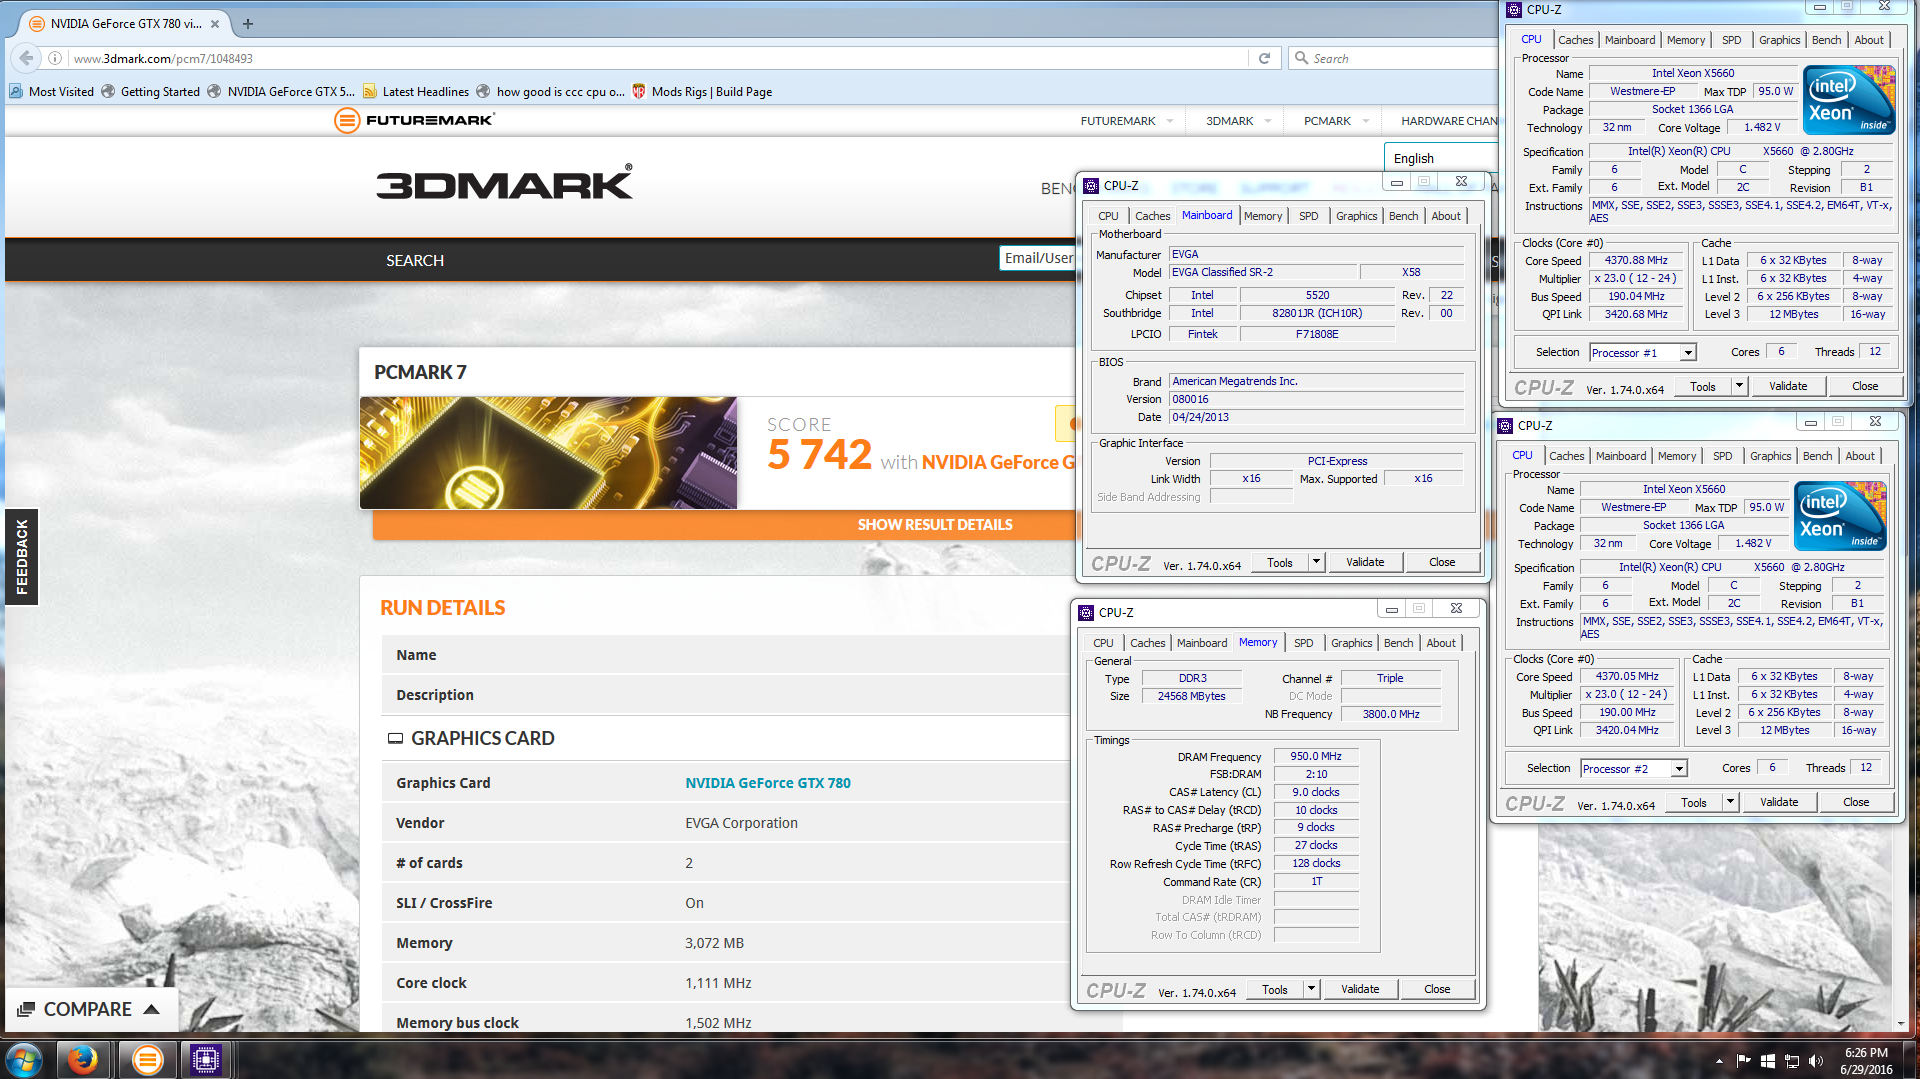Image resolution: width=1920 pixels, height=1079 pixels.
Task: Minimize the Memory CPU-Z window
Action: [1391, 609]
